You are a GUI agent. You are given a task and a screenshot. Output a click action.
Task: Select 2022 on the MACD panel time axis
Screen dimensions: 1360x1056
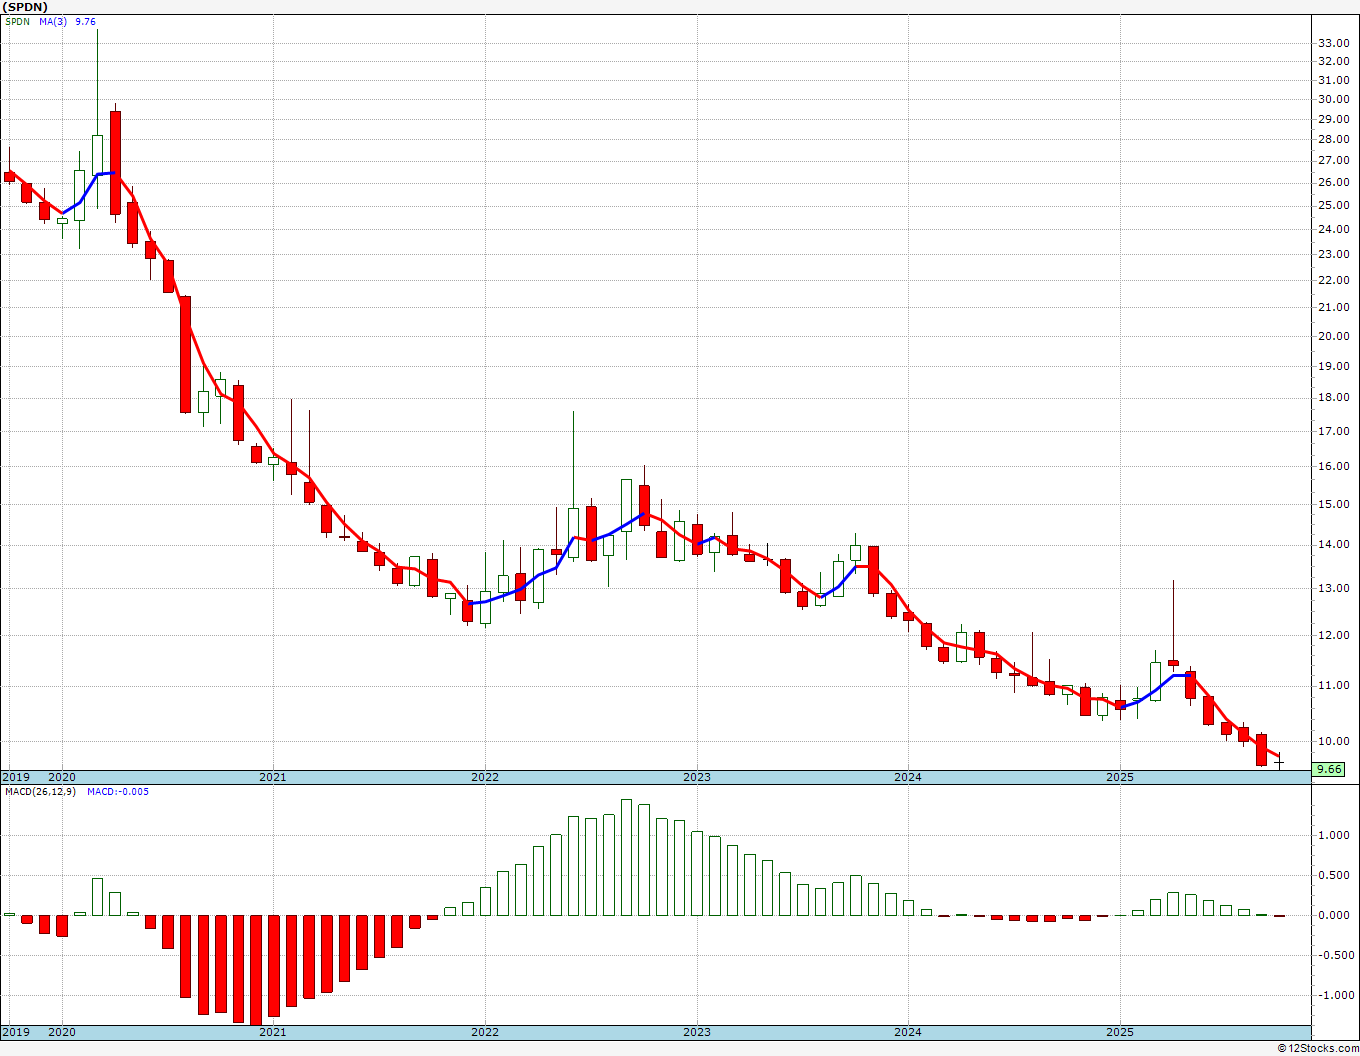[x=485, y=1032]
